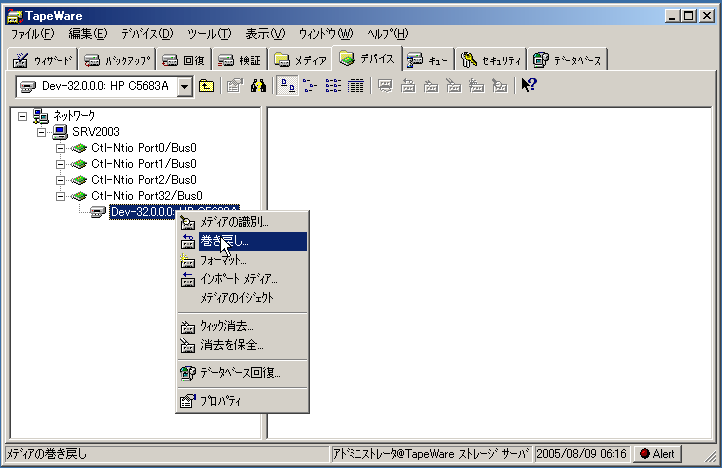Click the binoculars find icon

[x=258, y=86]
